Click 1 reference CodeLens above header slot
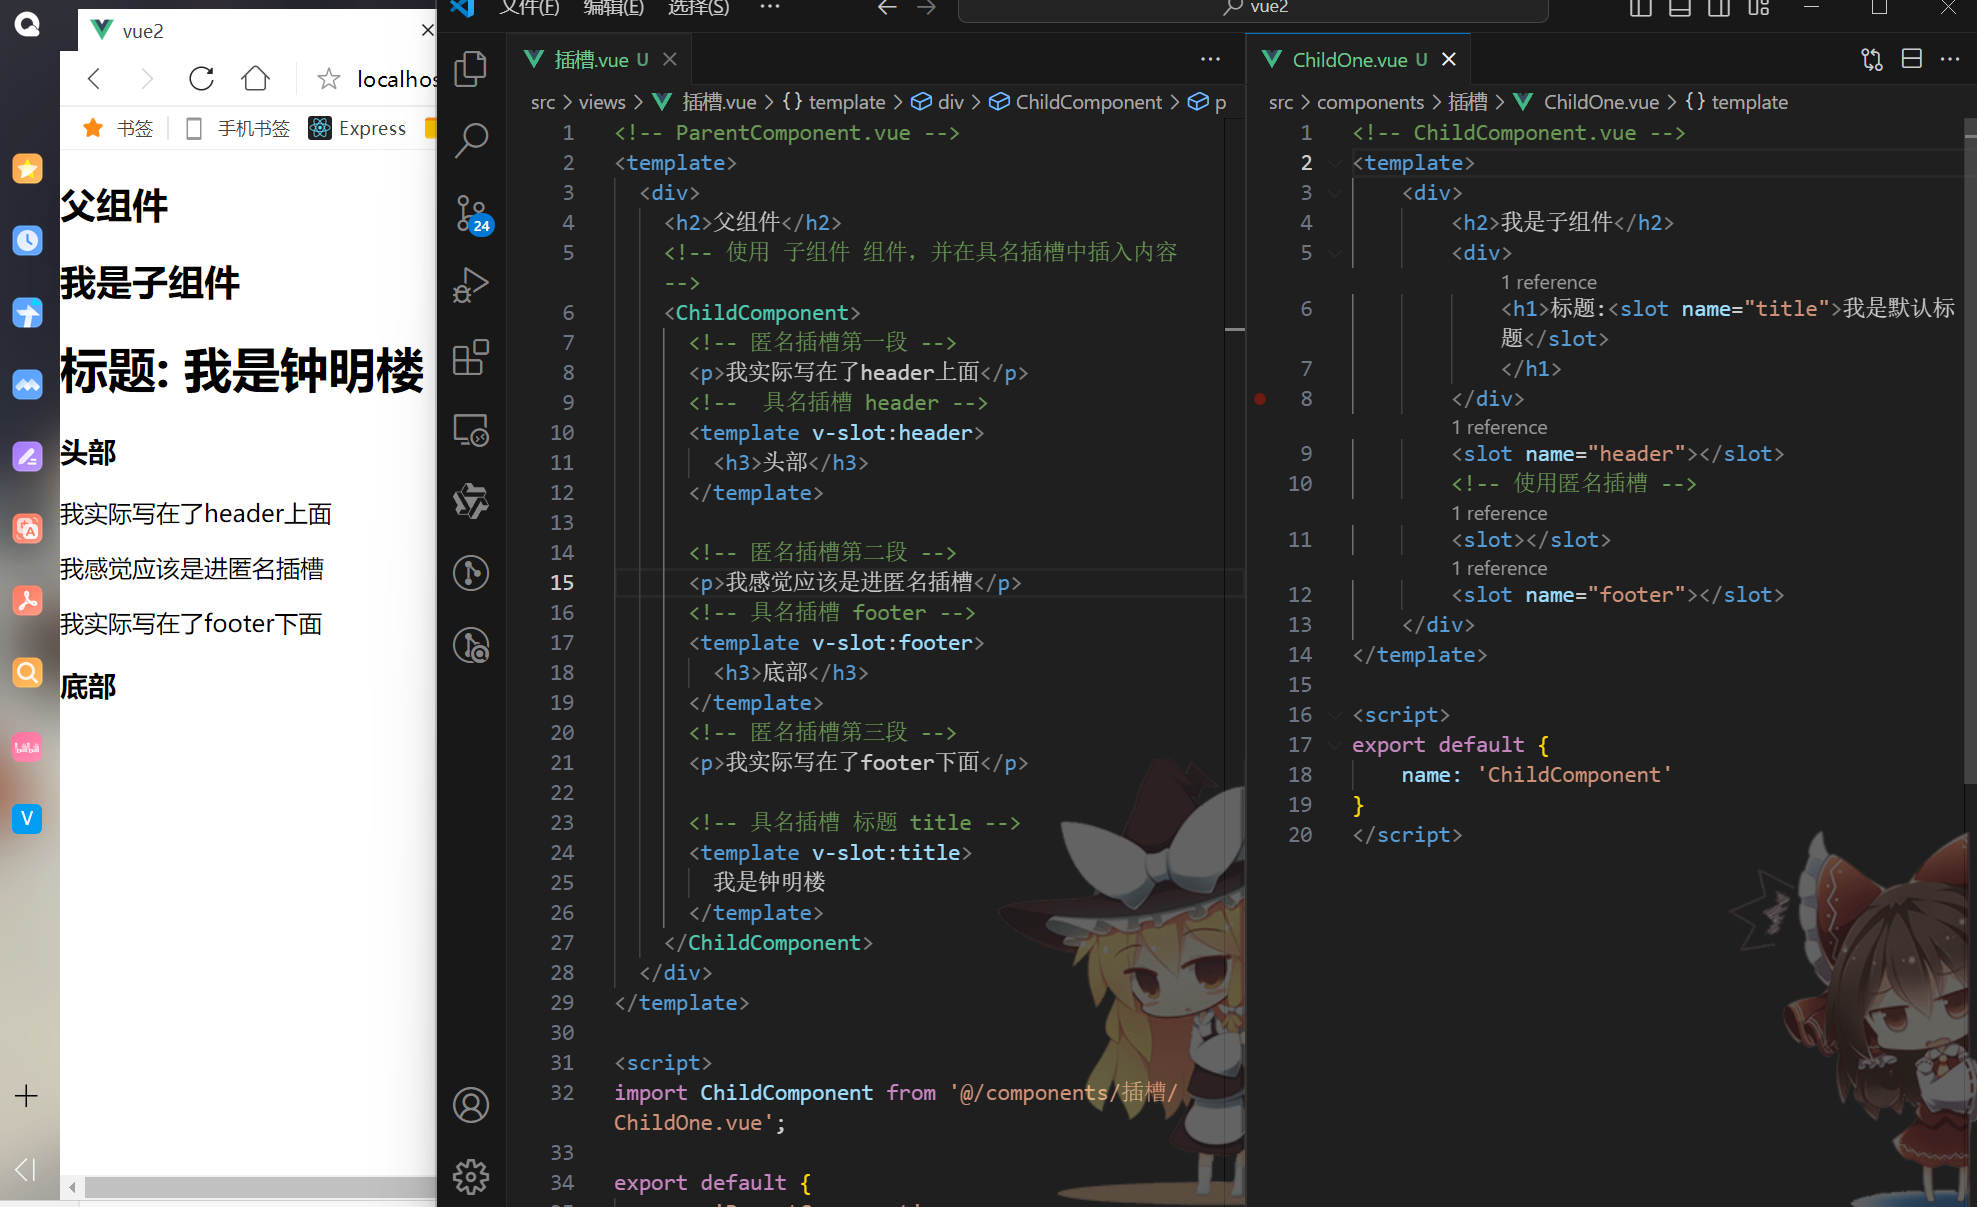The image size is (1977, 1207). point(1499,427)
